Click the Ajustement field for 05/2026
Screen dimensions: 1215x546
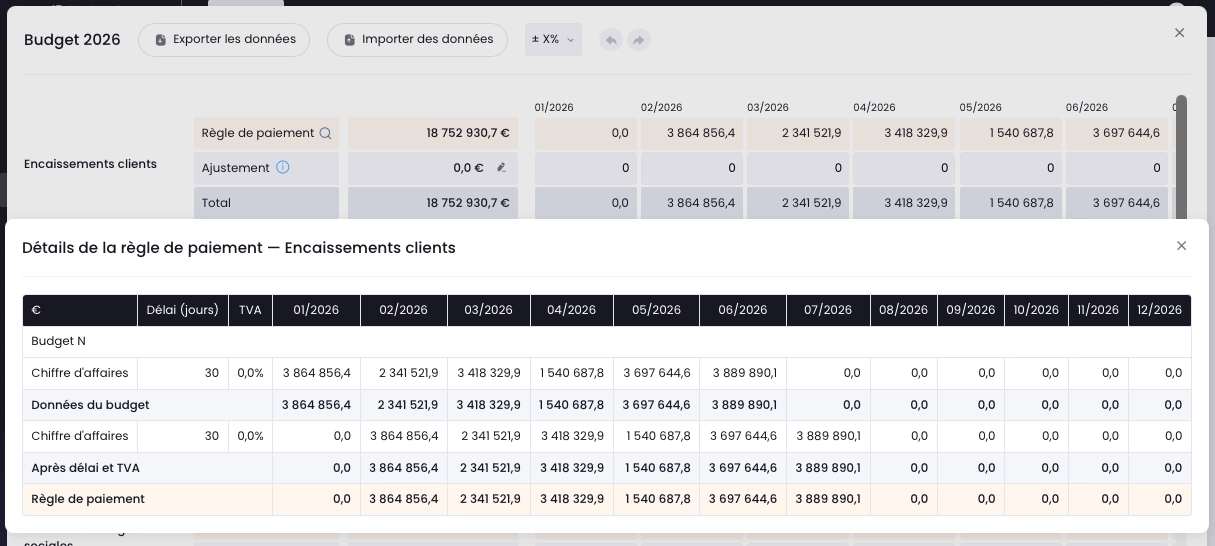click(x=1010, y=168)
